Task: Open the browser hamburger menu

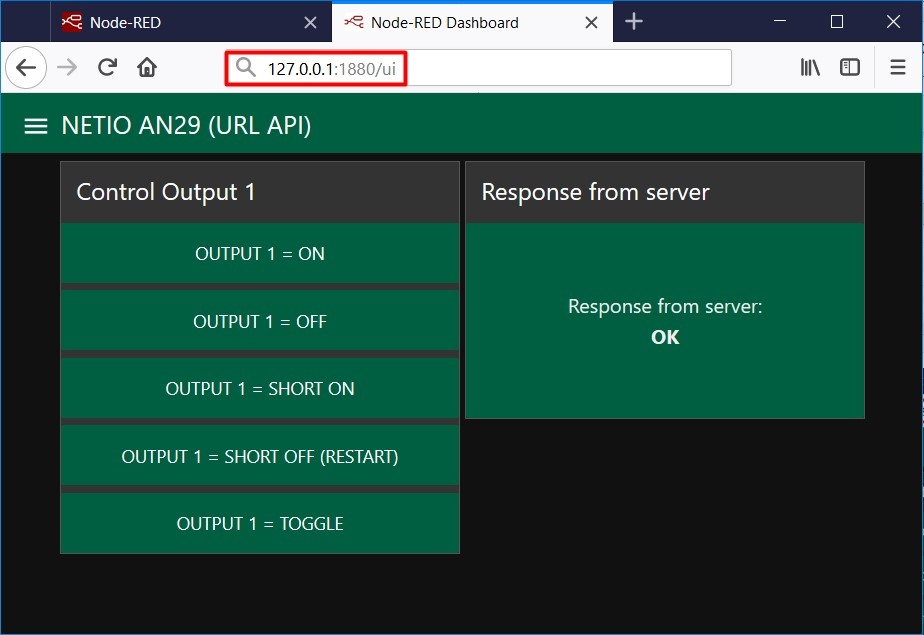Action: coord(897,68)
